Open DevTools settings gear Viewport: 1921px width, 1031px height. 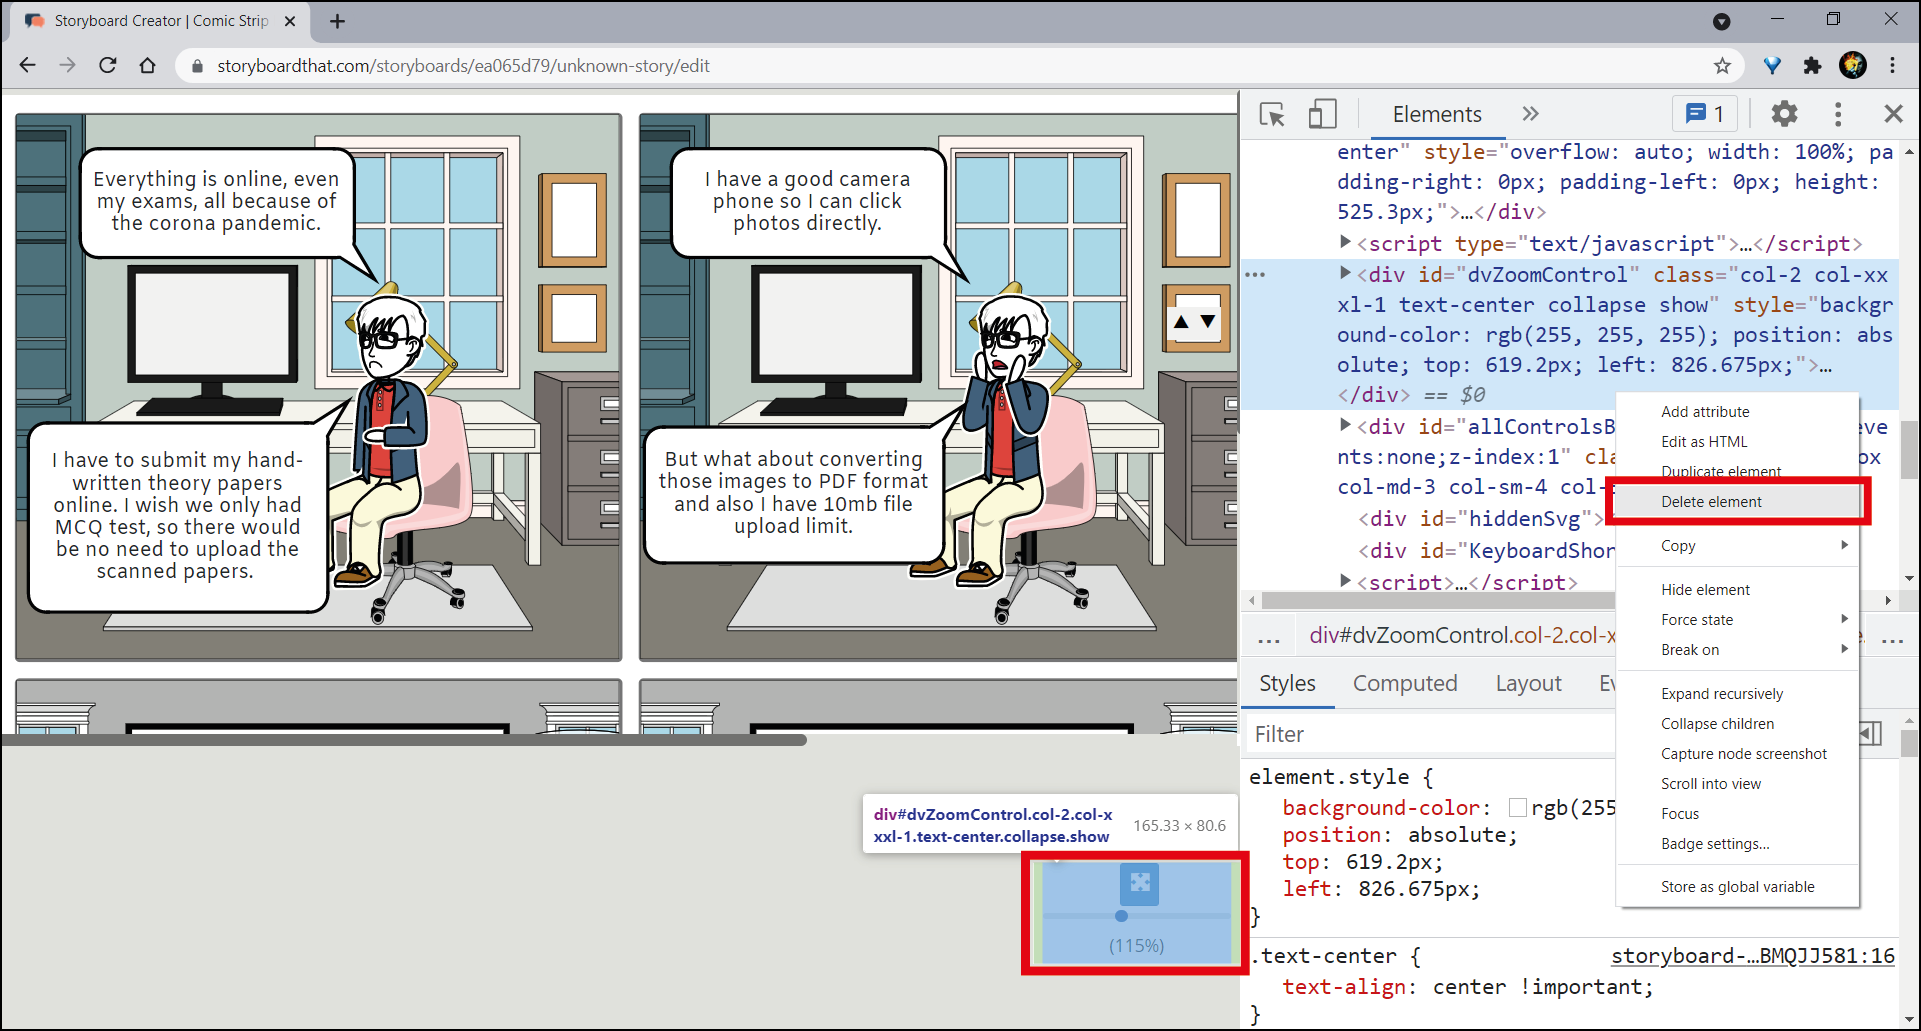(x=1784, y=114)
